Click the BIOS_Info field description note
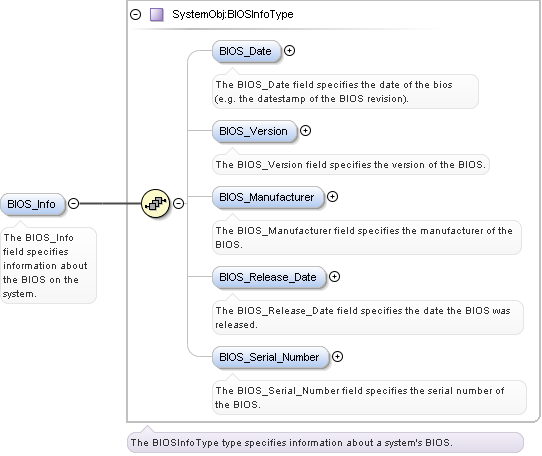The height and width of the screenshot is (456, 542). click(x=48, y=266)
